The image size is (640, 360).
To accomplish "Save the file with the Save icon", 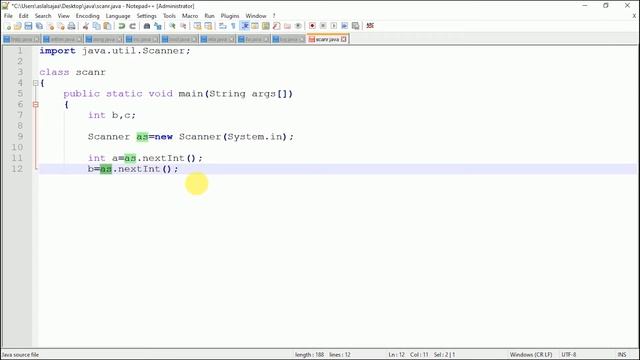I will [x=28, y=26].
